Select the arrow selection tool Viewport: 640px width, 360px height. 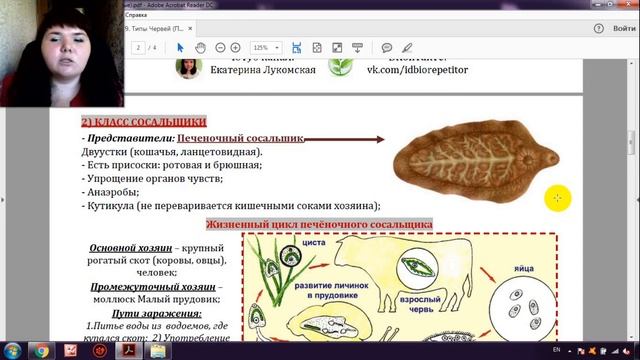180,48
